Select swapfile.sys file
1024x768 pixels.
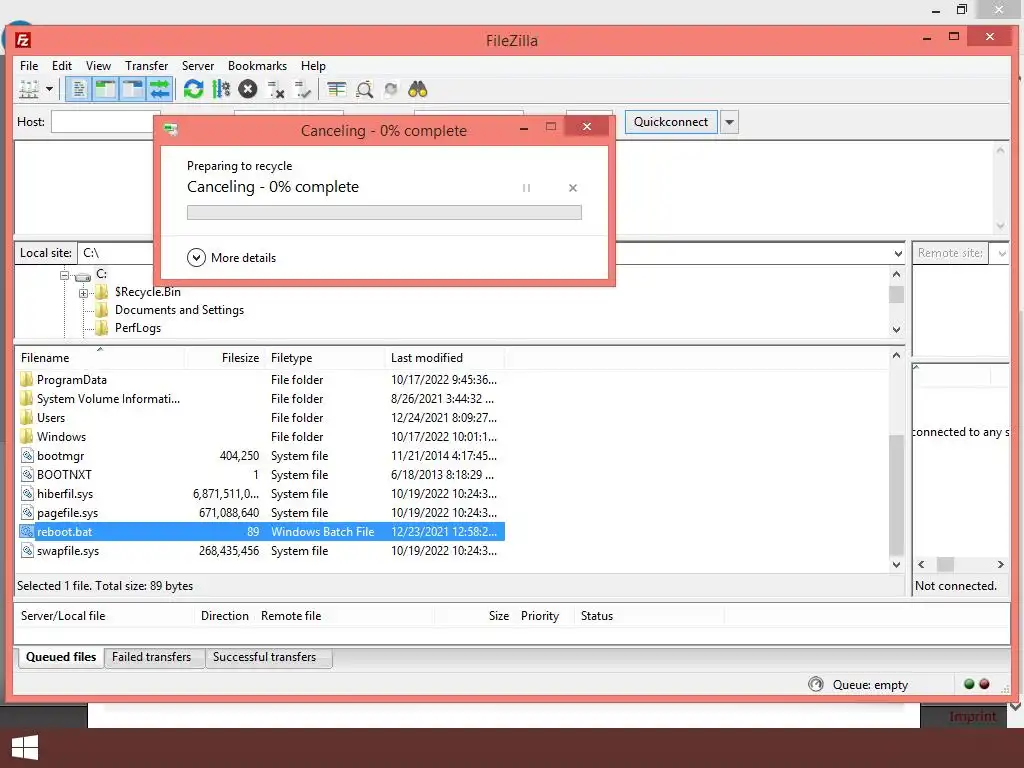point(261,551)
